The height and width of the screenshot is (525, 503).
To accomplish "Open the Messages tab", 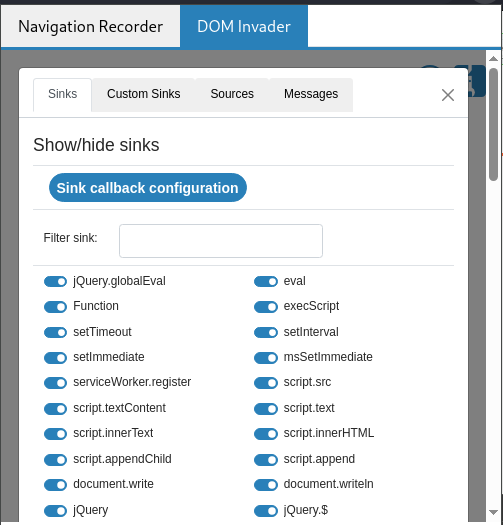I will (x=311, y=94).
